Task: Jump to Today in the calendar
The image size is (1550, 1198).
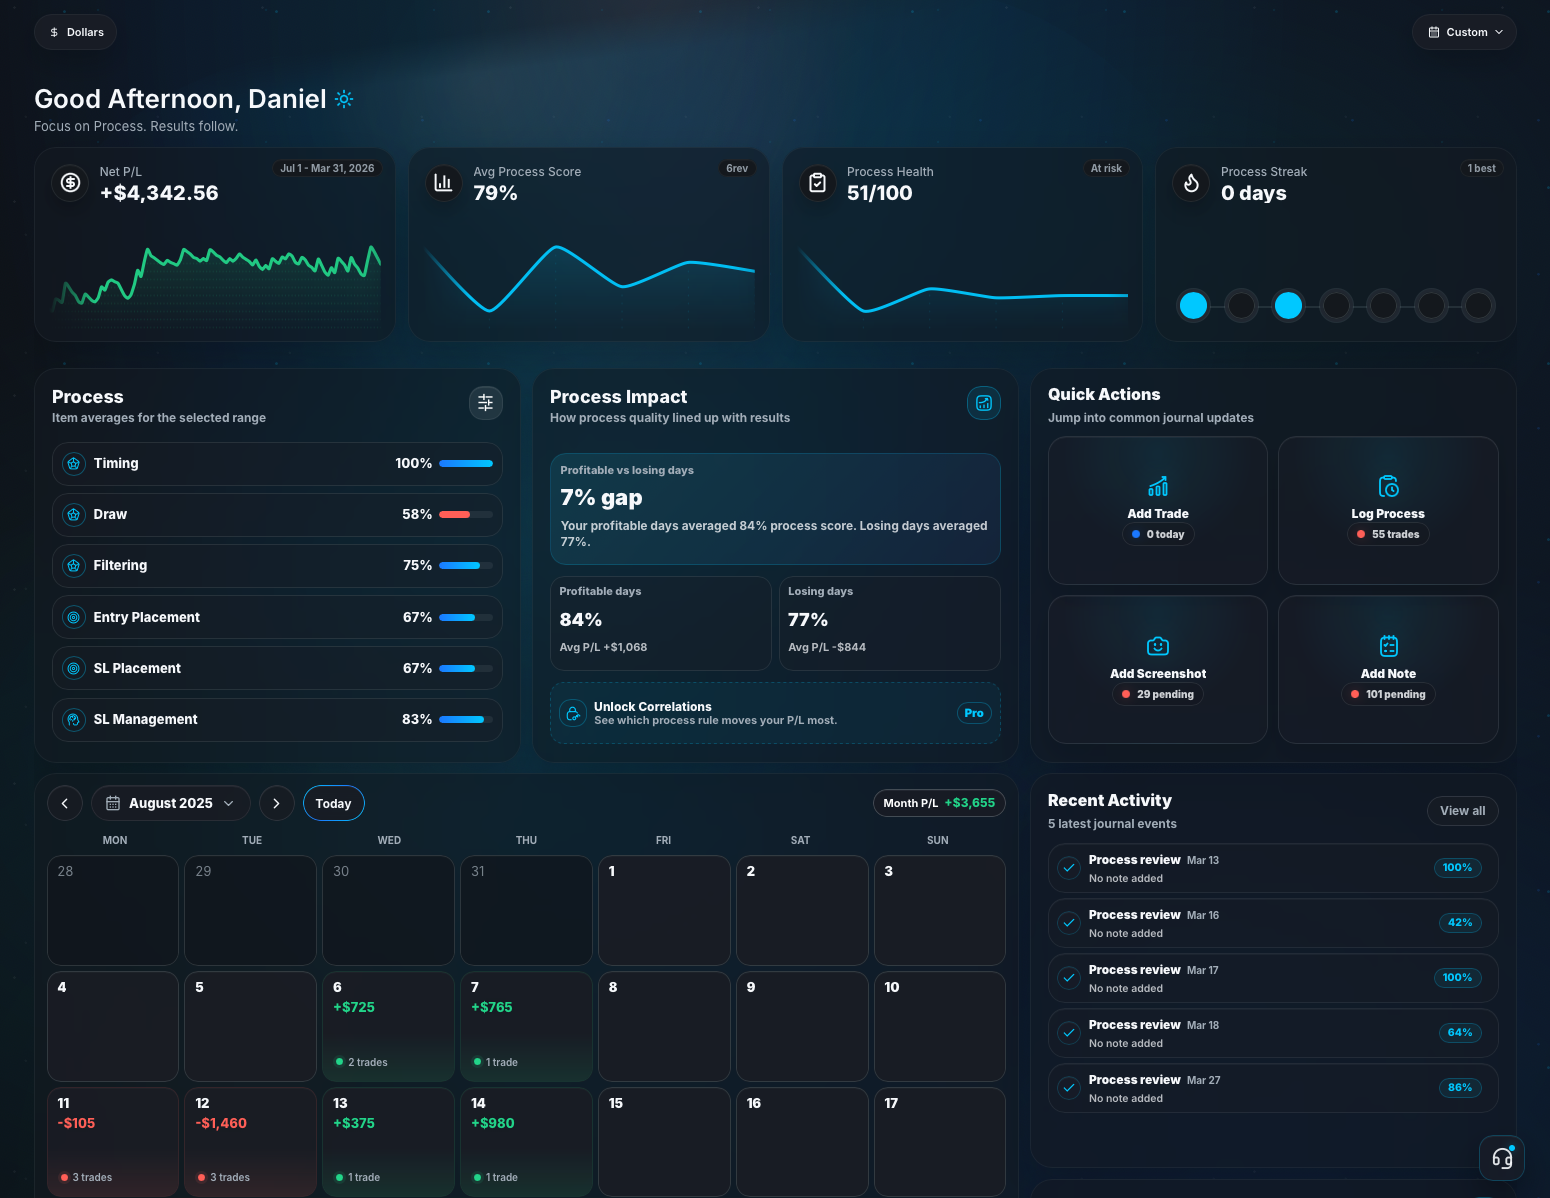Action: 334,803
